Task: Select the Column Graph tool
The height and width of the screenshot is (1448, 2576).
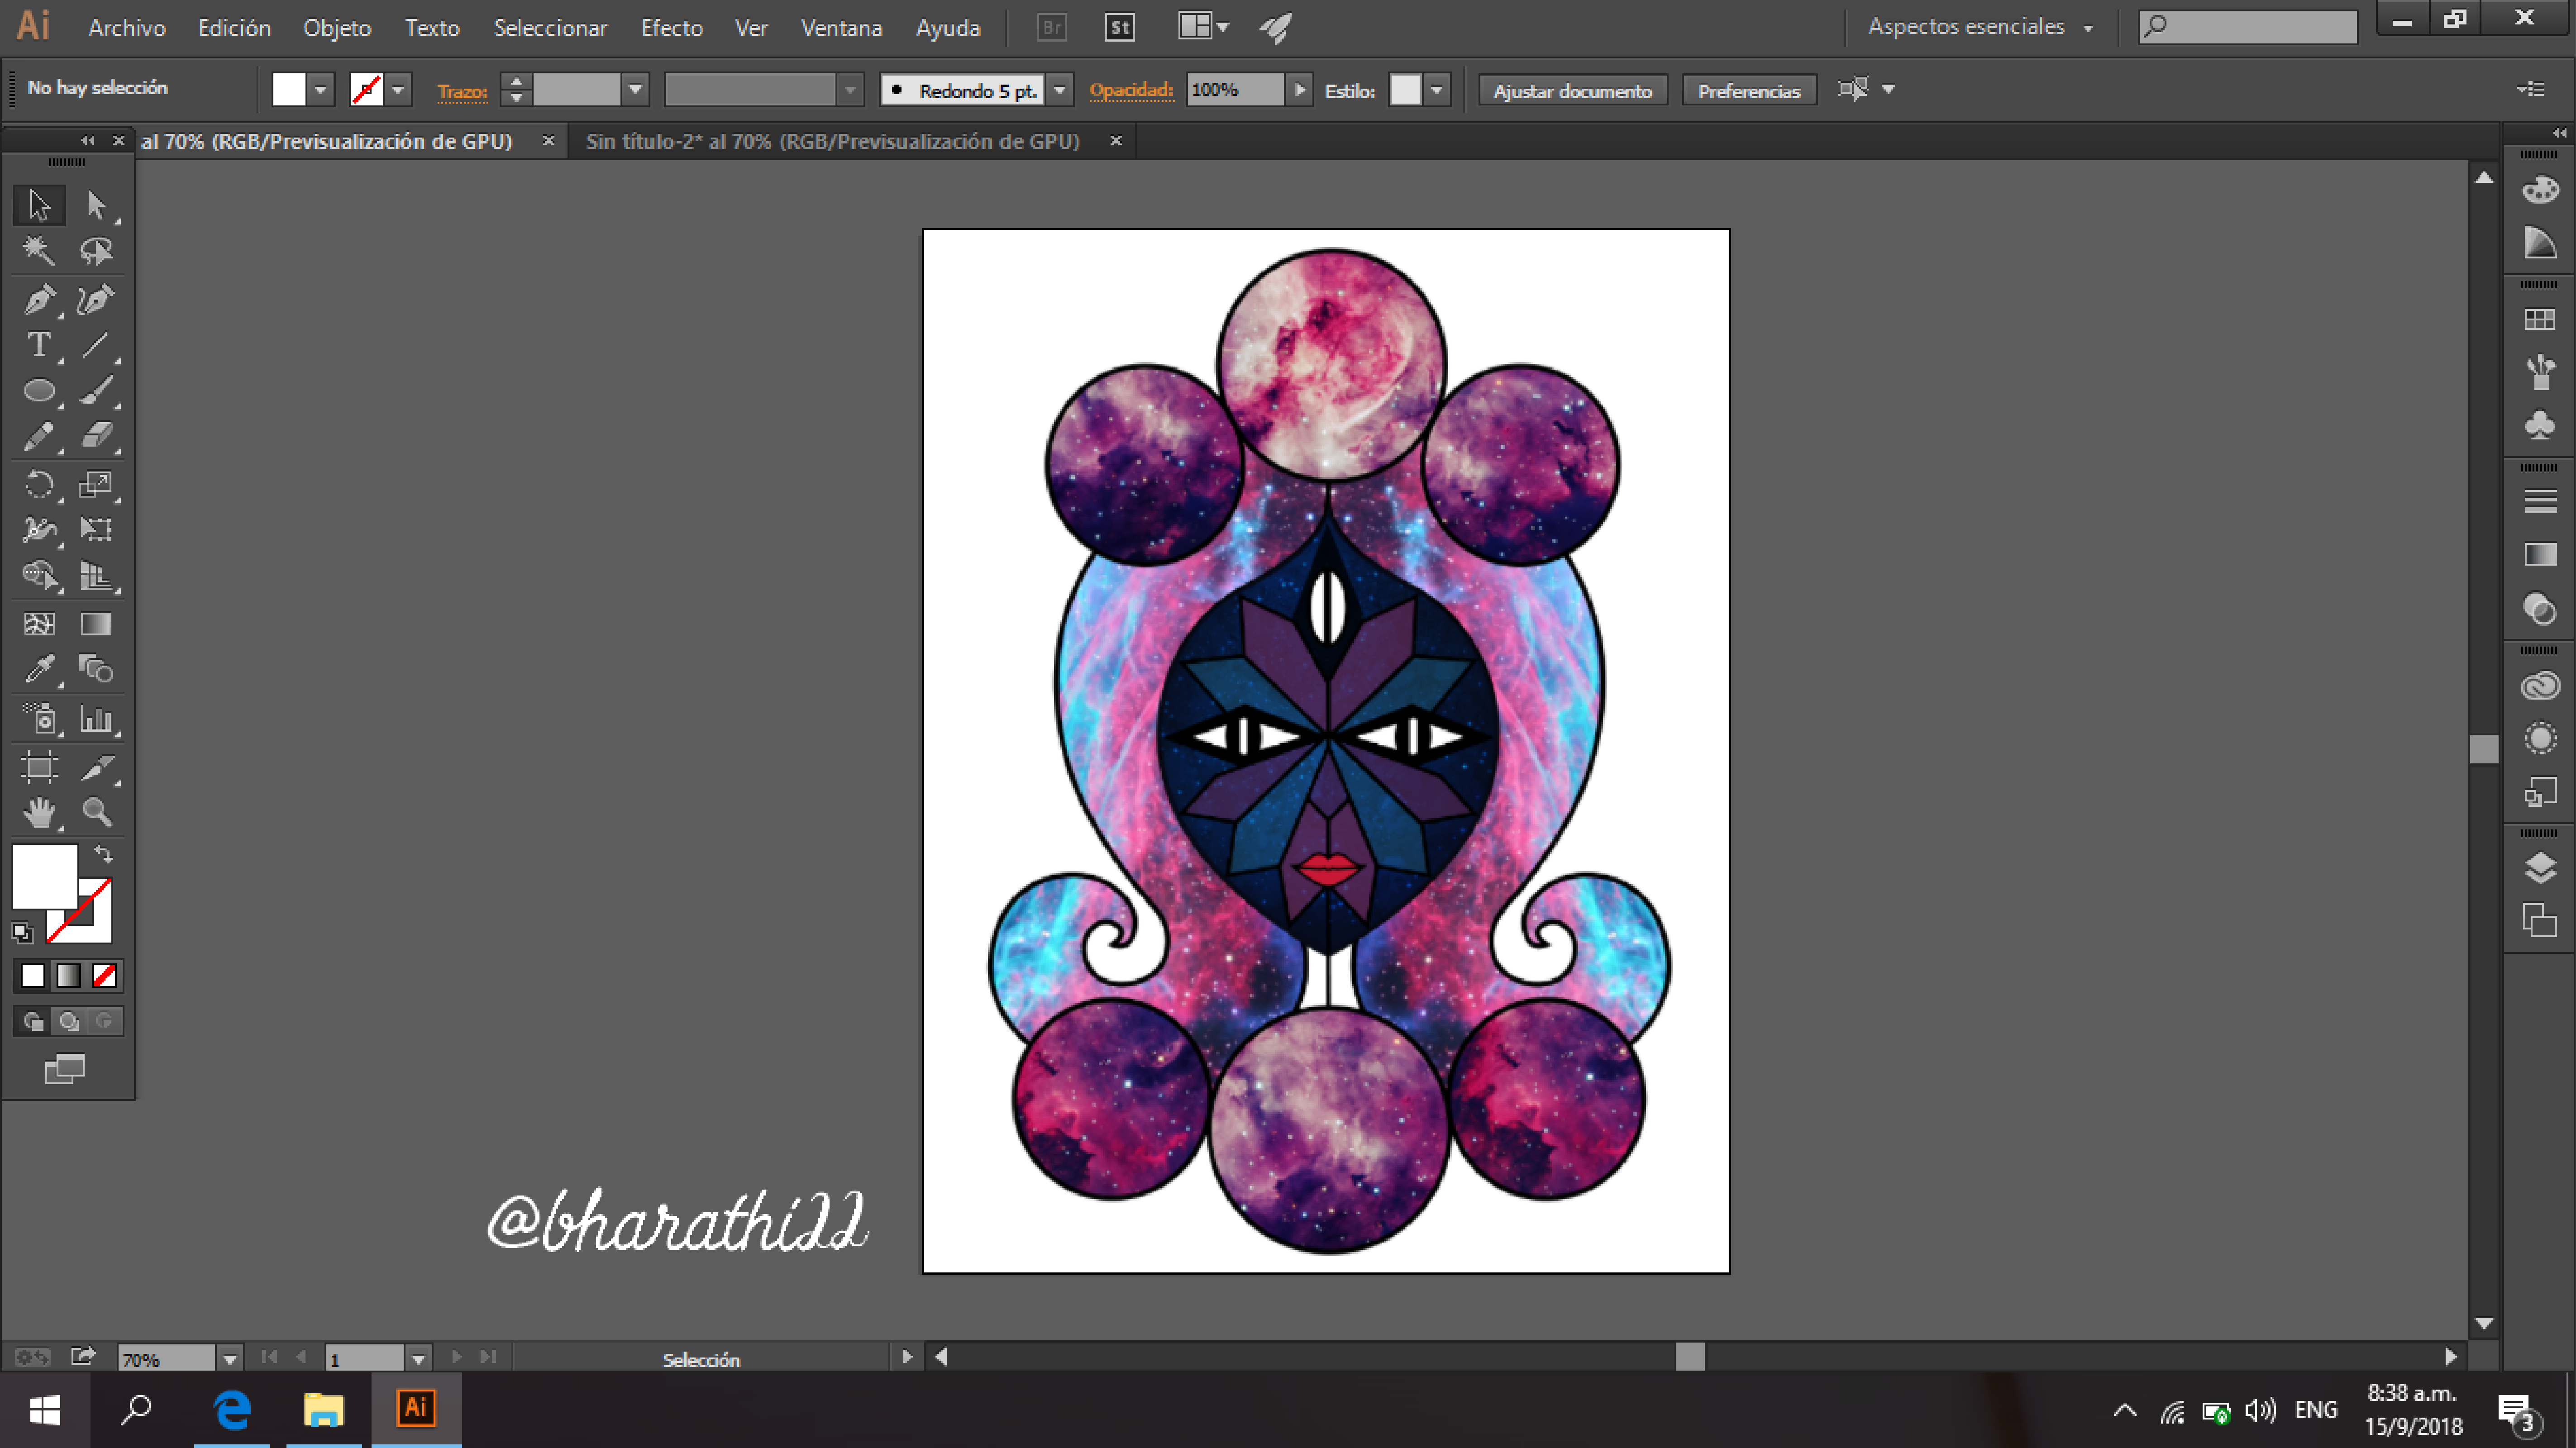Action: click(x=96, y=719)
